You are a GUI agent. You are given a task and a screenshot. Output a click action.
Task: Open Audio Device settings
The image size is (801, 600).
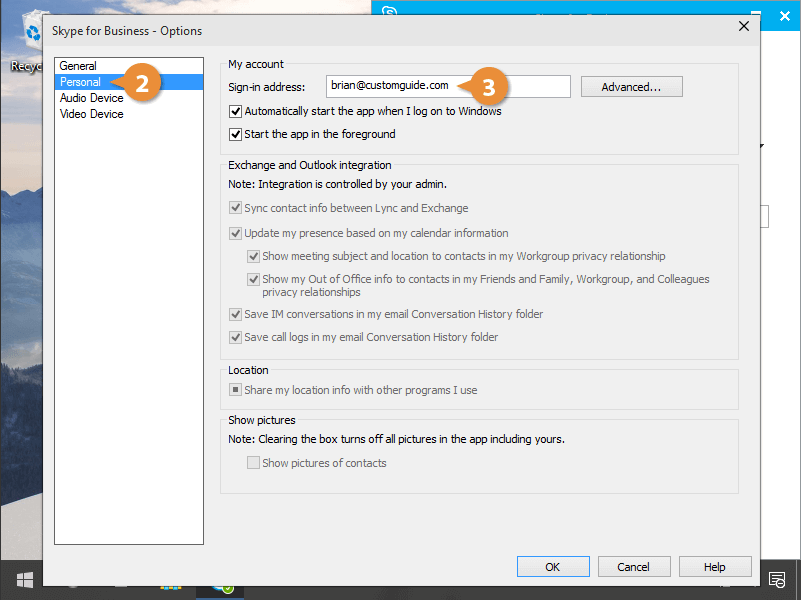coord(91,98)
